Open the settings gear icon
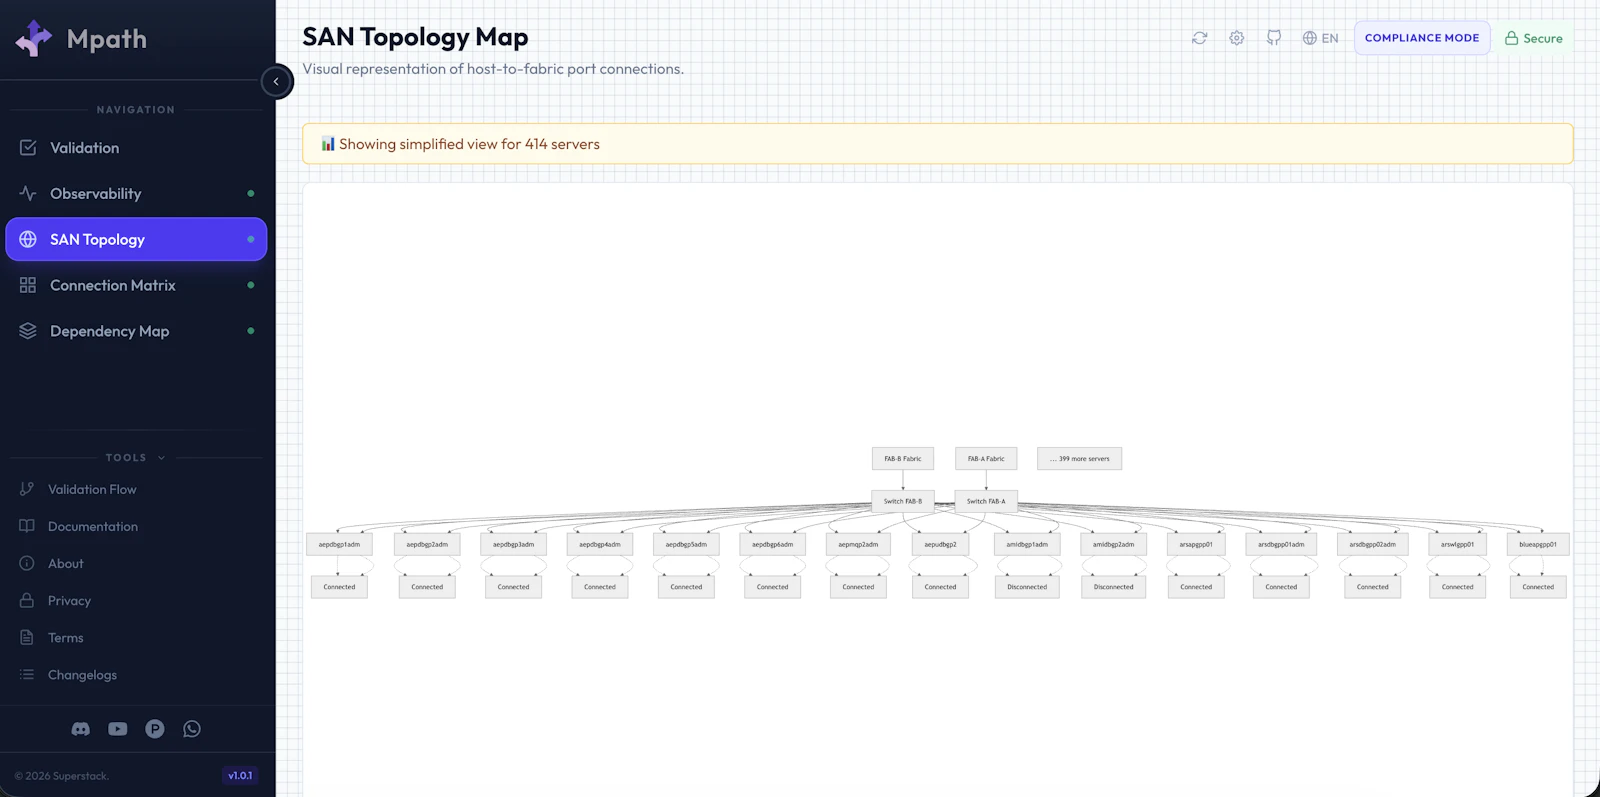 [1237, 38]
